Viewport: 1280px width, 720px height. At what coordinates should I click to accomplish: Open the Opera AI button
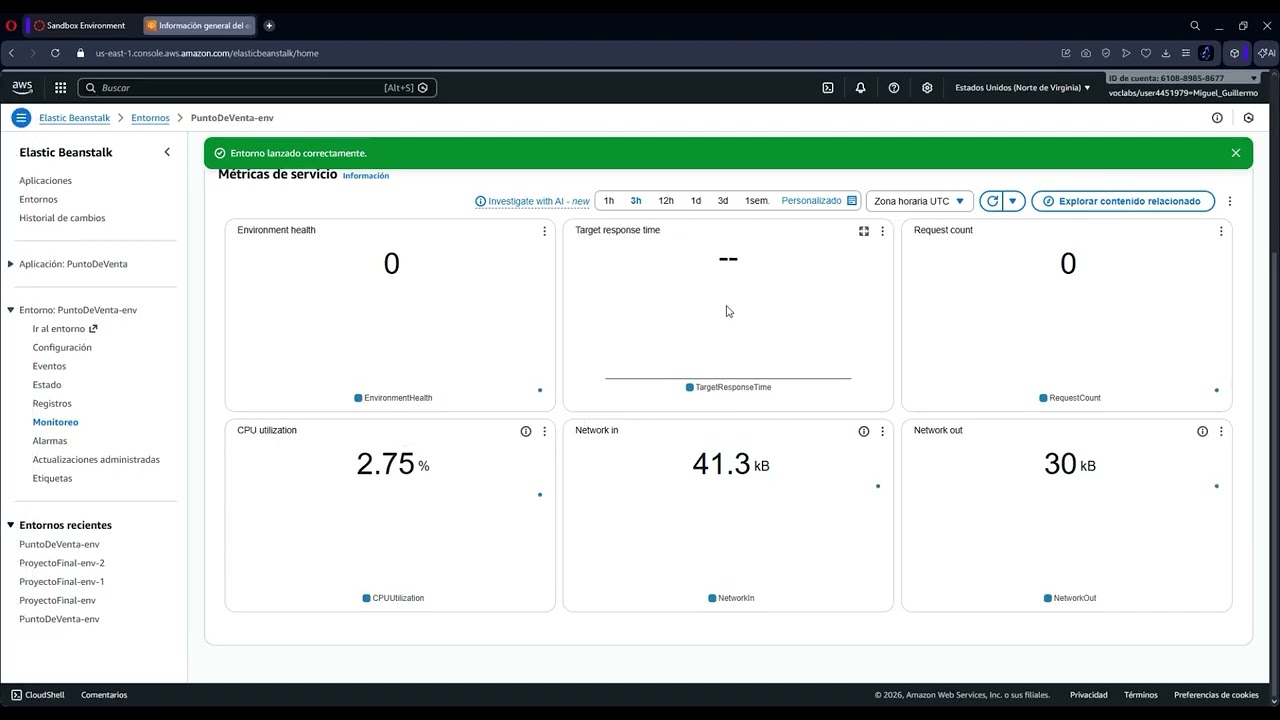click(1266, 53)
